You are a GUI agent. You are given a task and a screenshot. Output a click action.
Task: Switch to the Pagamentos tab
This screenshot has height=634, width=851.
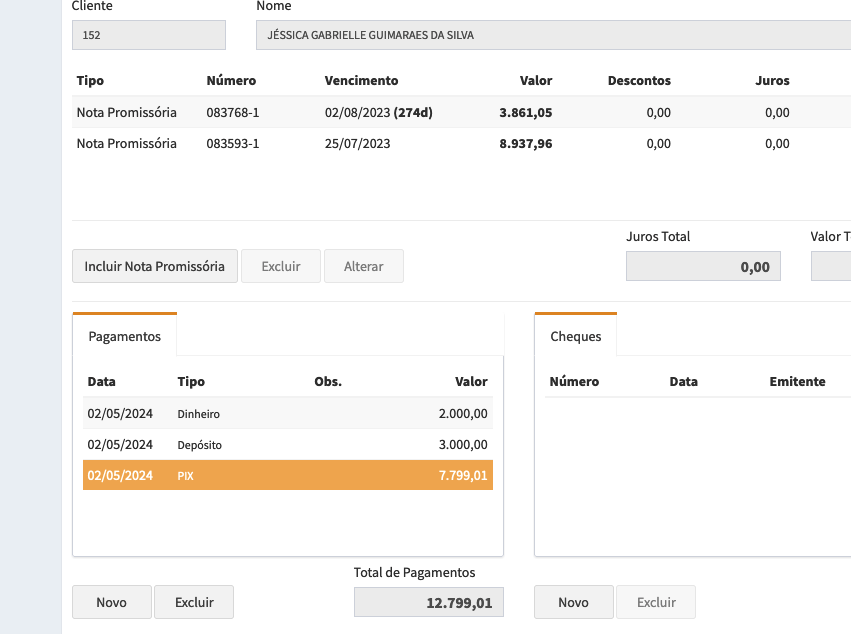tap(125, 336)
